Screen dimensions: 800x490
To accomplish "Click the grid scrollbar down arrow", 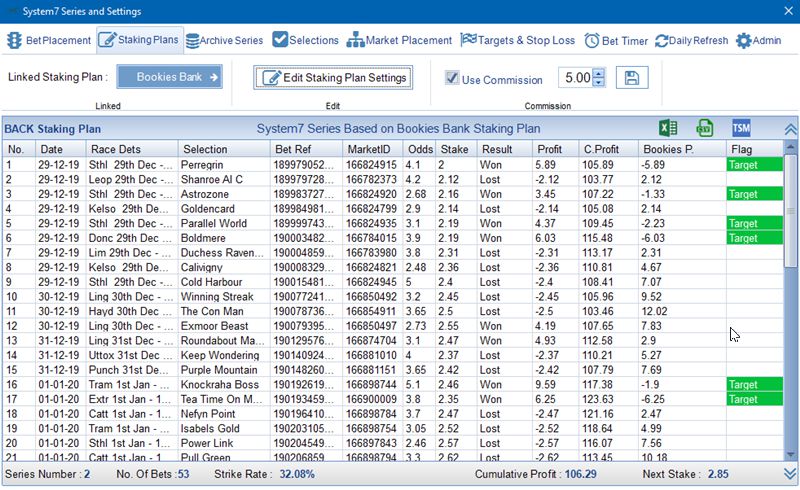I will point(791,454).
